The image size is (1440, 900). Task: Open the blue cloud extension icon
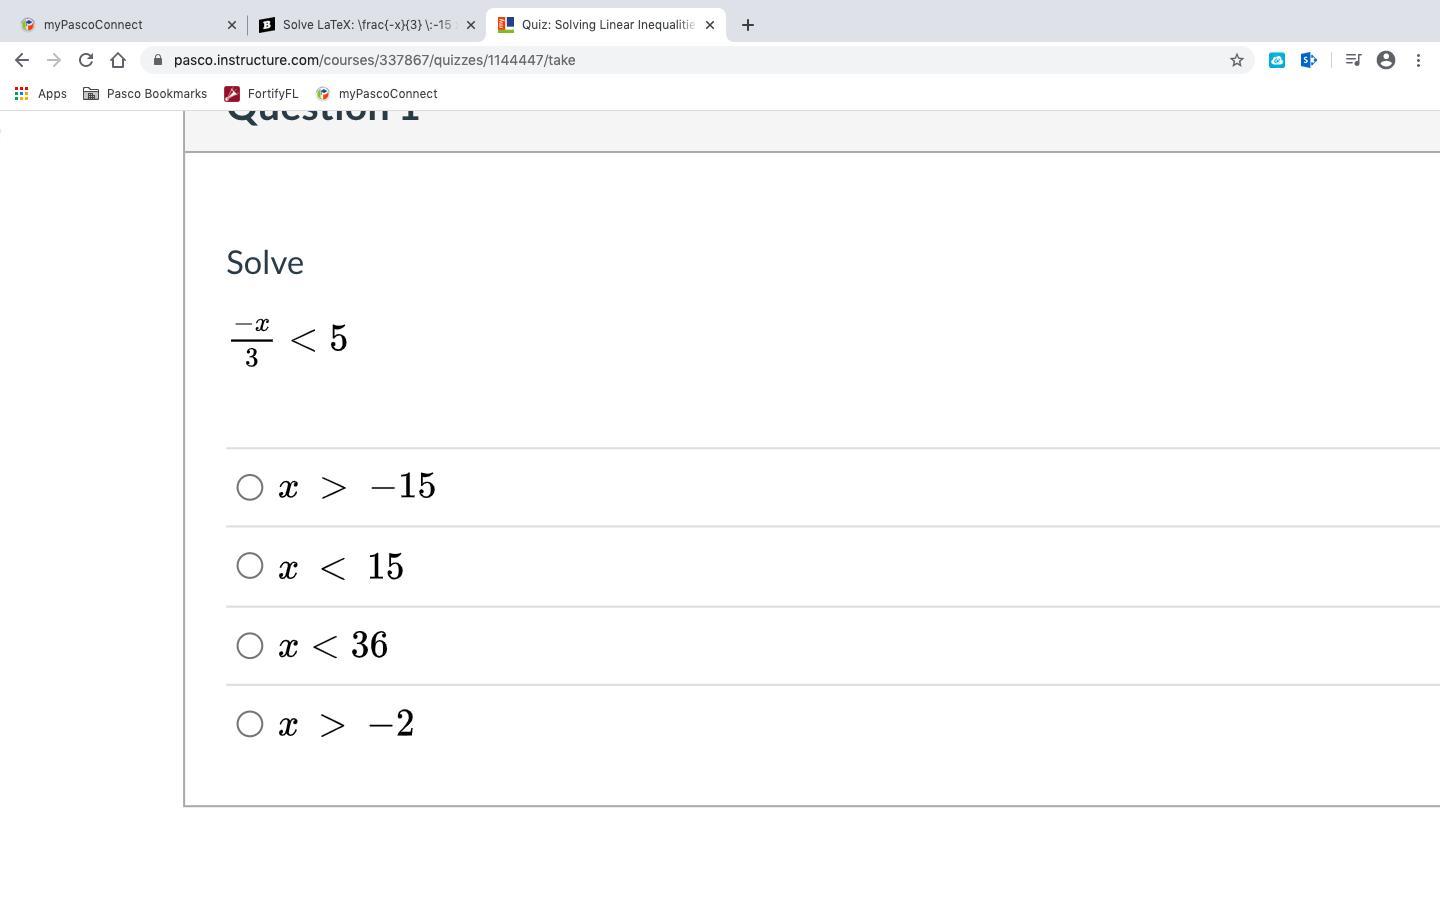tap(1276, 60)
